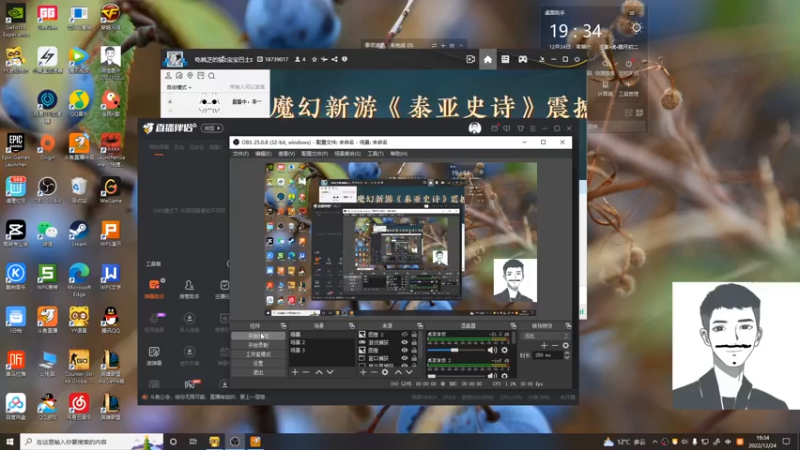Open the OBS Studio desktop shortcut
Screen dimensions: 800x450
click(47, 190)
